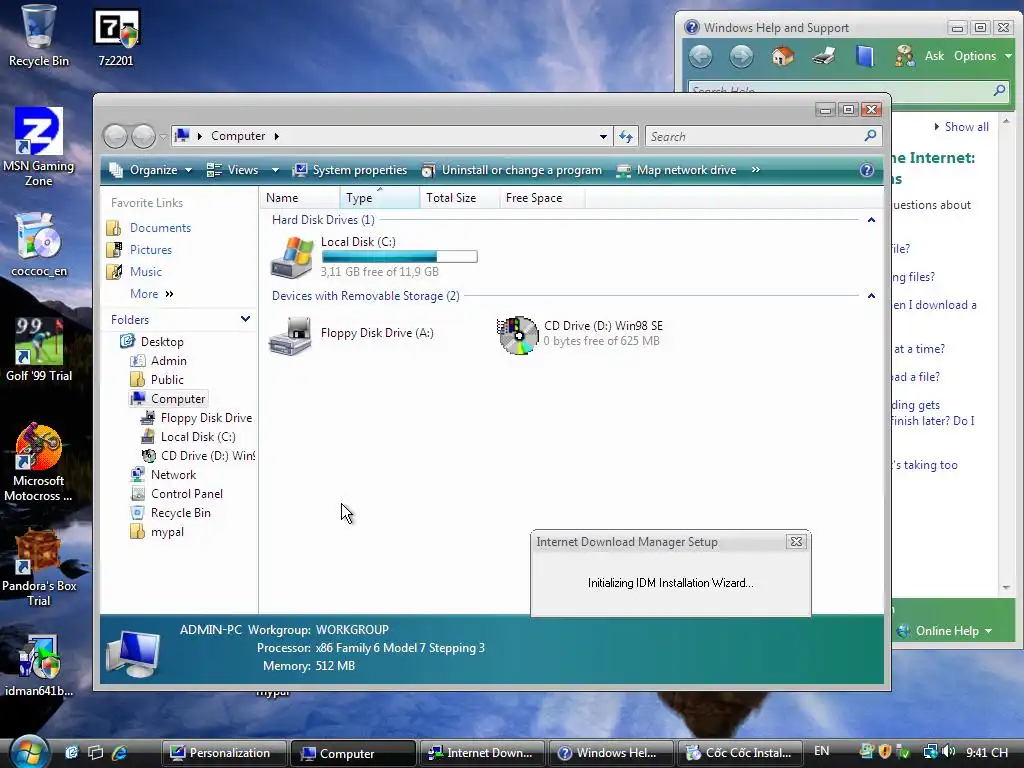
Task: Open the Online Help dropdown
Action: 945,631
